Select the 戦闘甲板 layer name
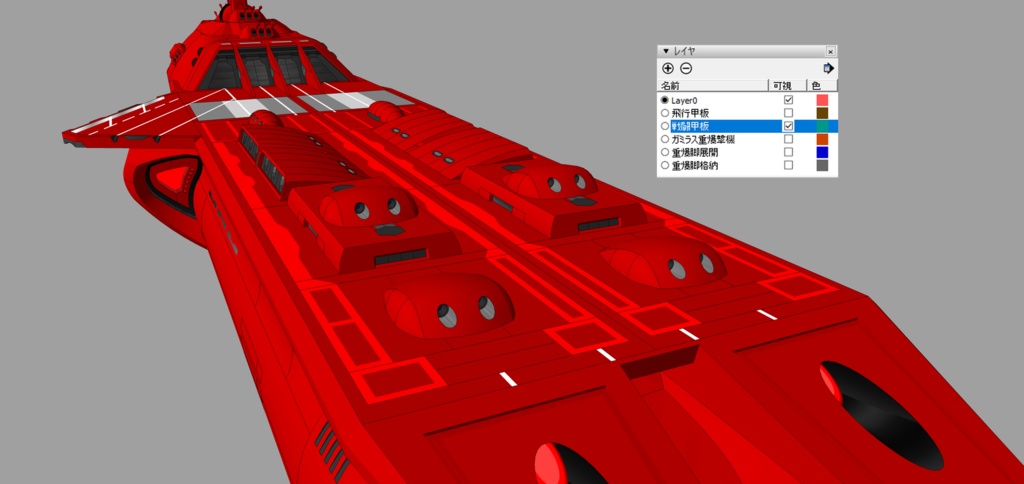Image resolution: width=1024 pixels, height=484 pixels. [690, 126]
